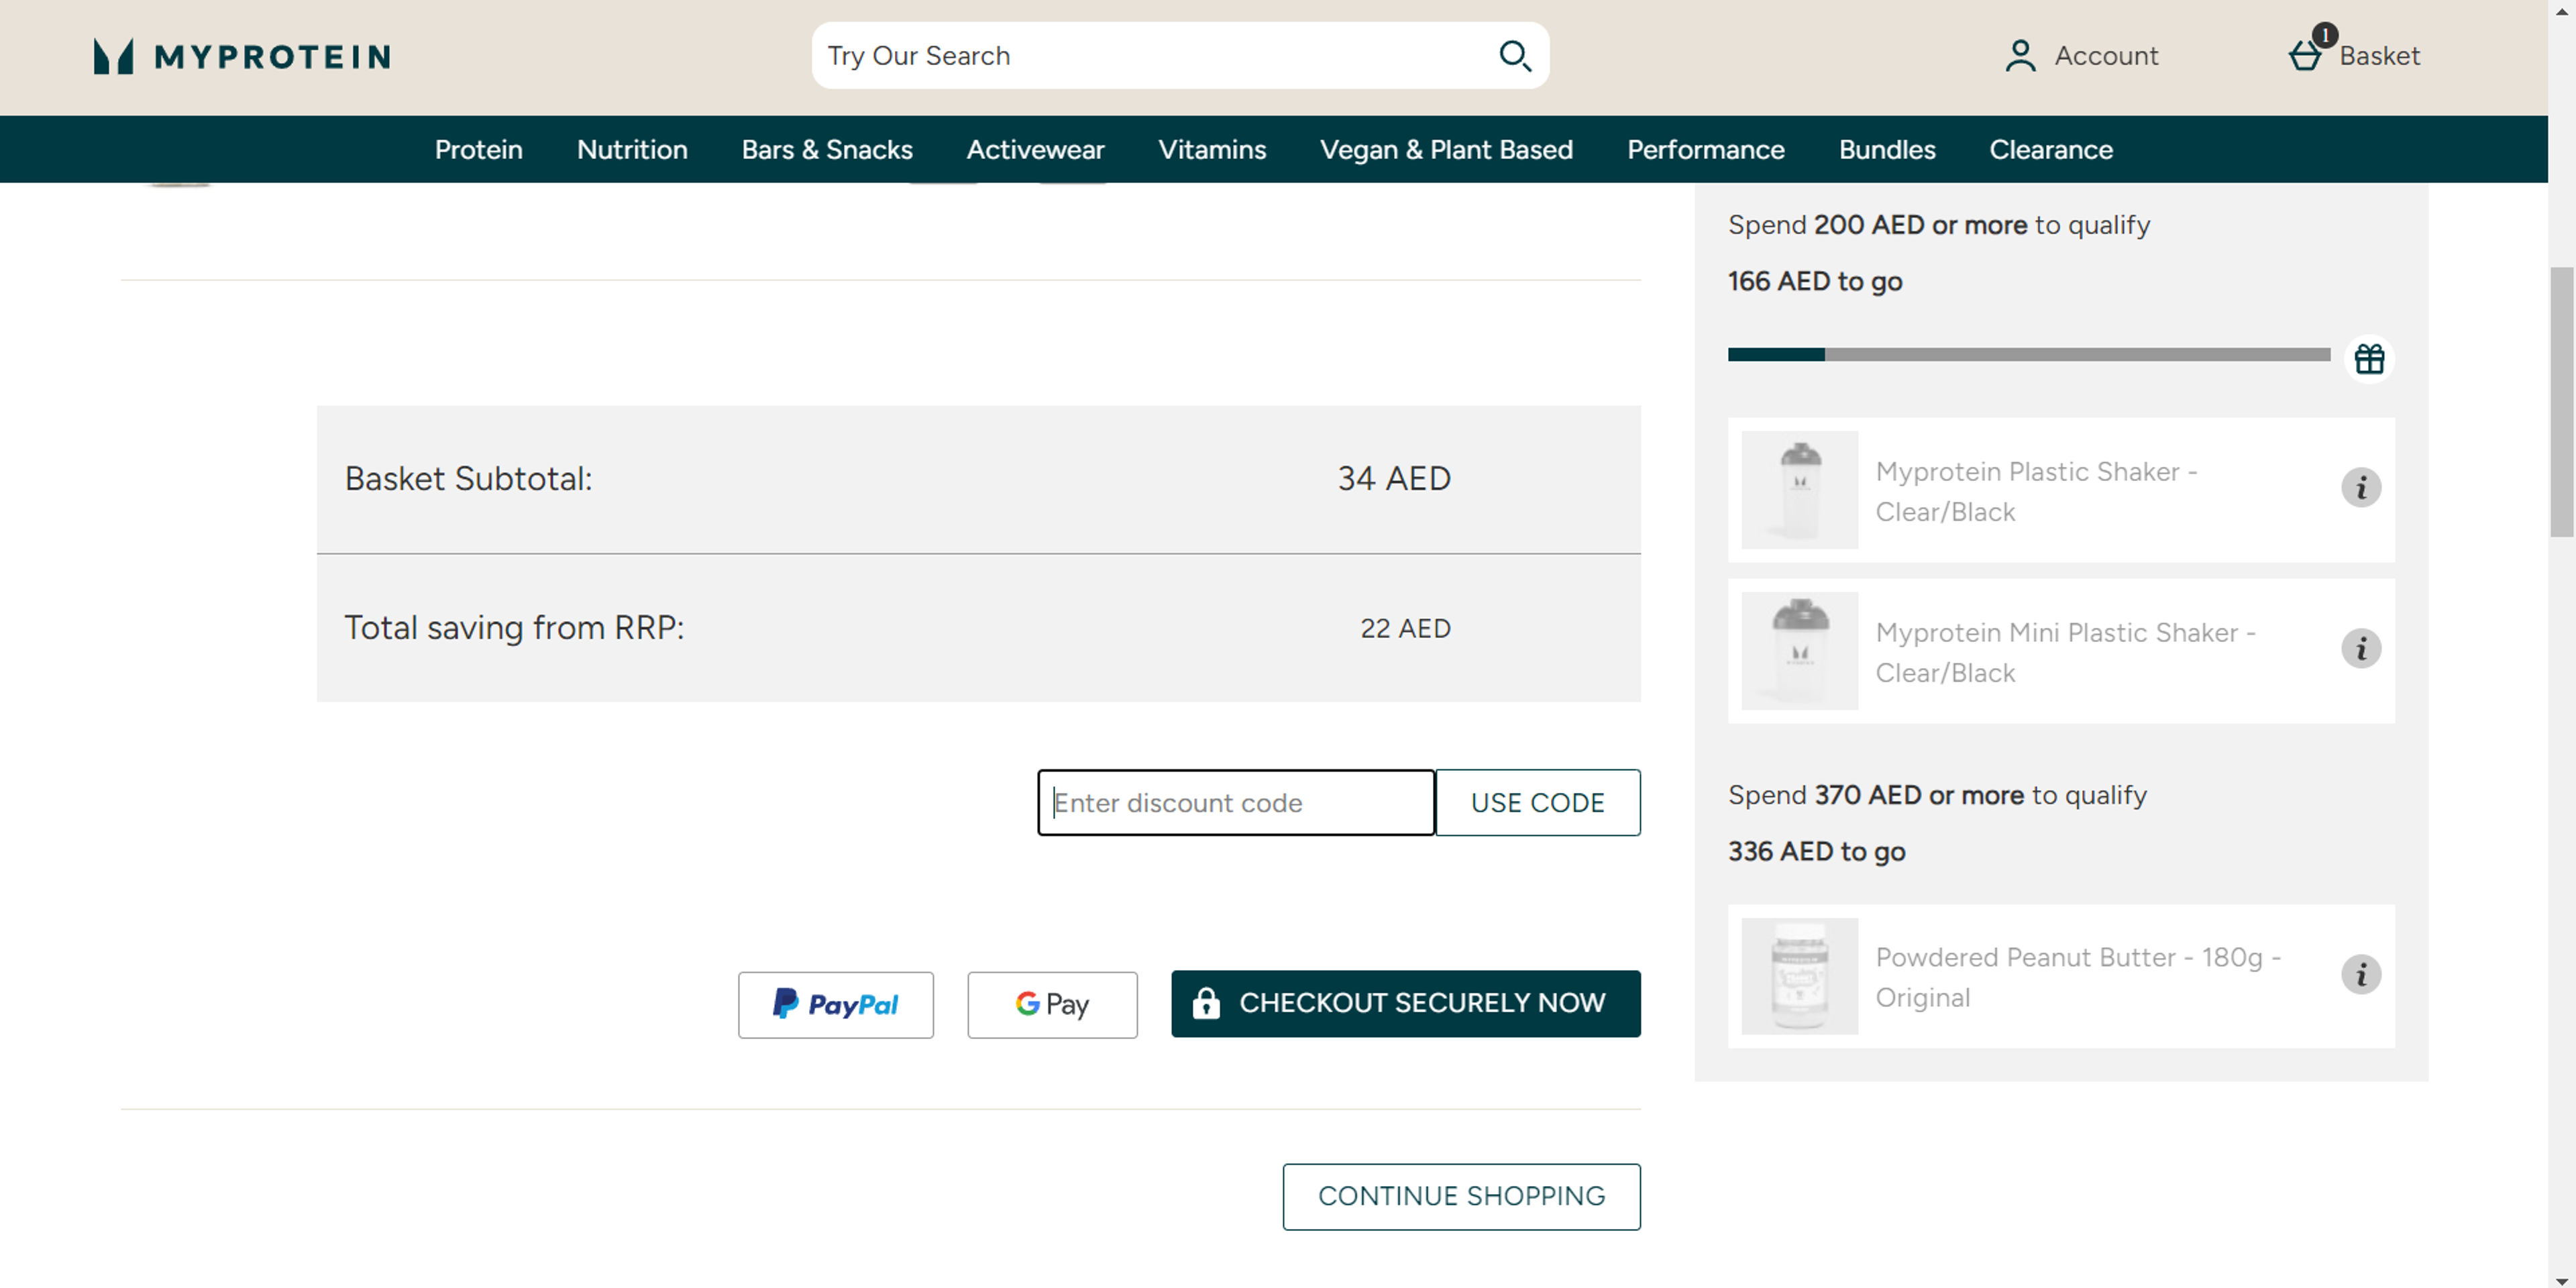Open the Performance menu
The image size is (2576, 1288).
[x=1706, y=149]
